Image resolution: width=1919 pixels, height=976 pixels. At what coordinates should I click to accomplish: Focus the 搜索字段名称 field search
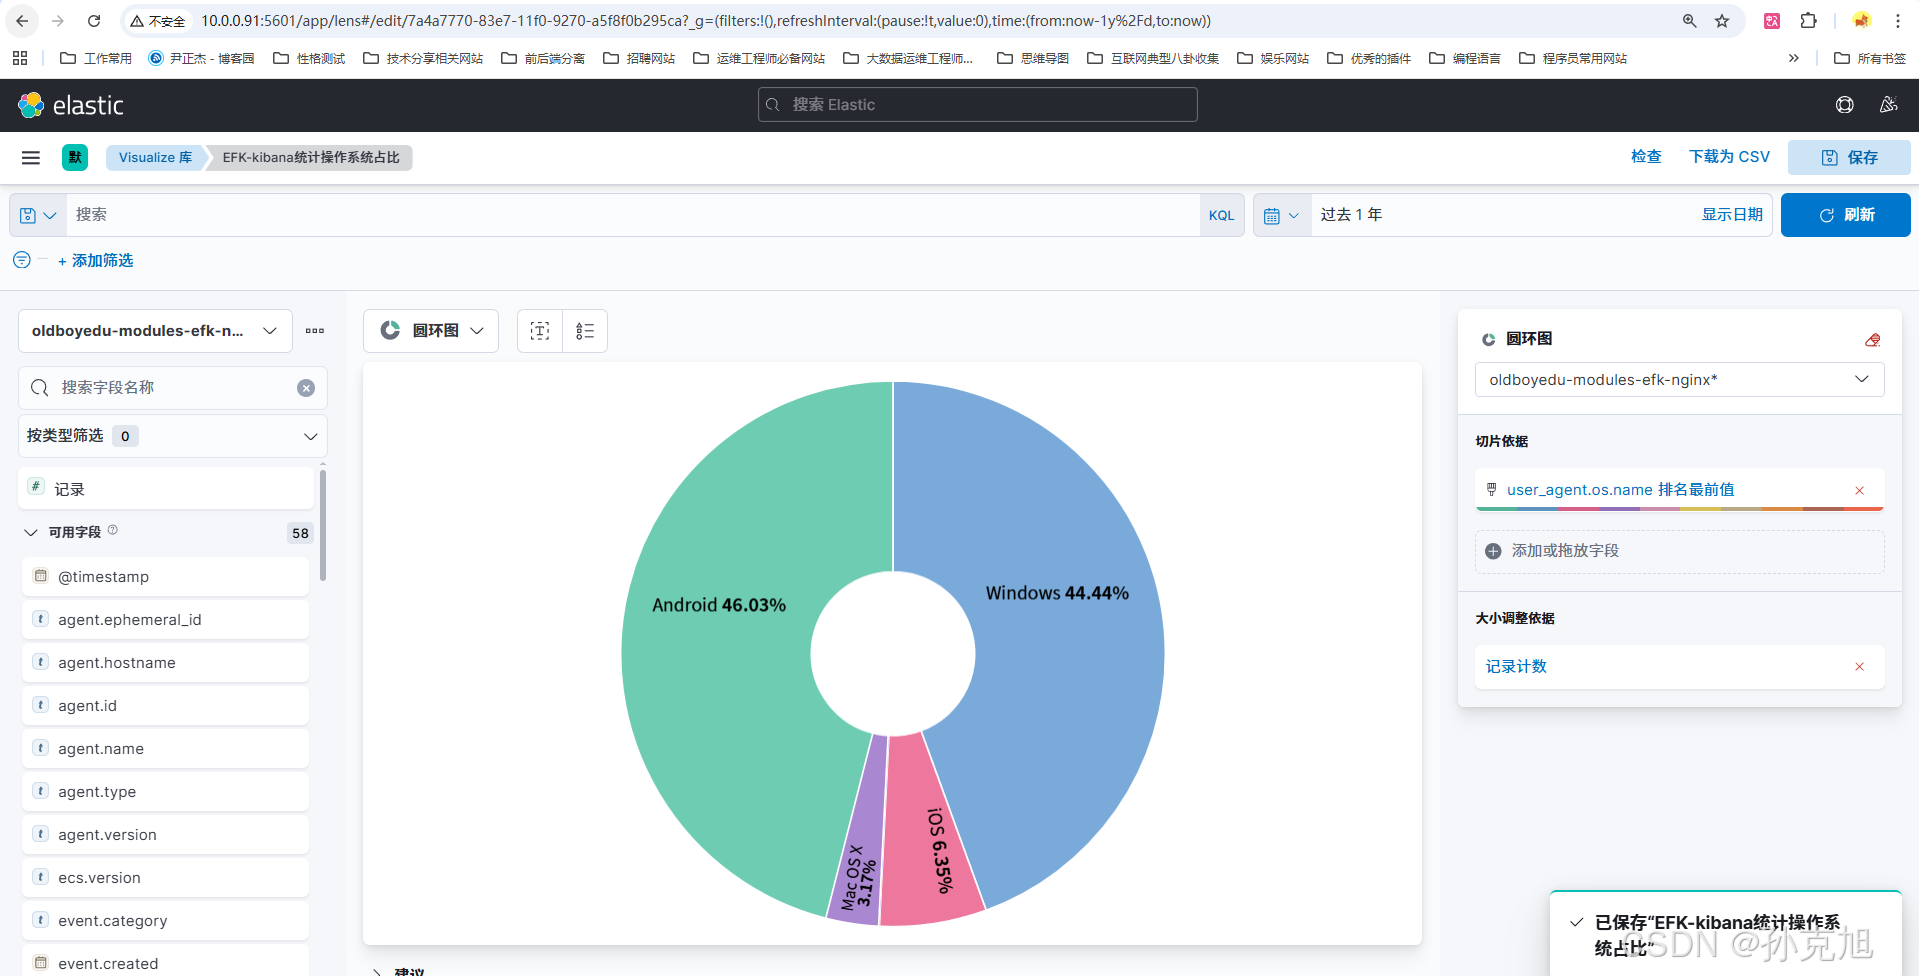[x=173, y=388]
